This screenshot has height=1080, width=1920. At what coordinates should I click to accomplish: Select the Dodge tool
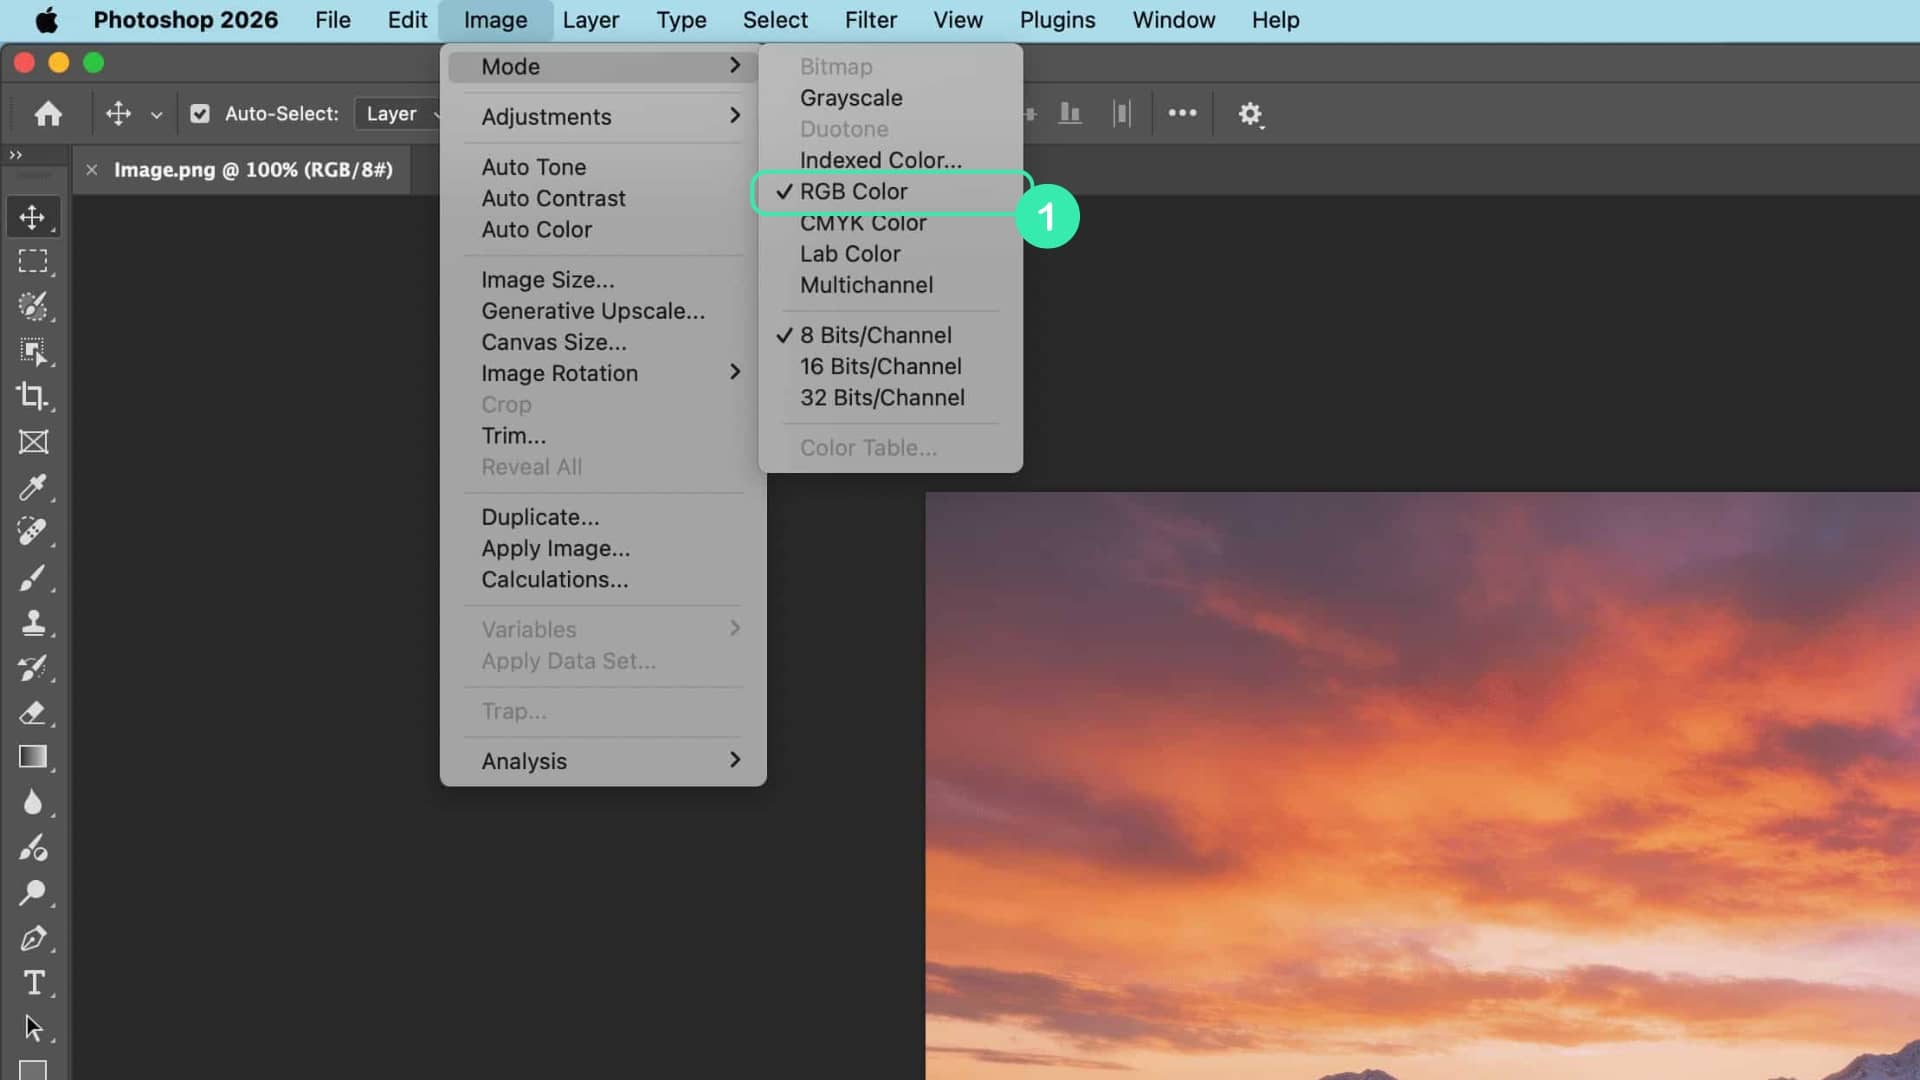click(x=33, y=893)
